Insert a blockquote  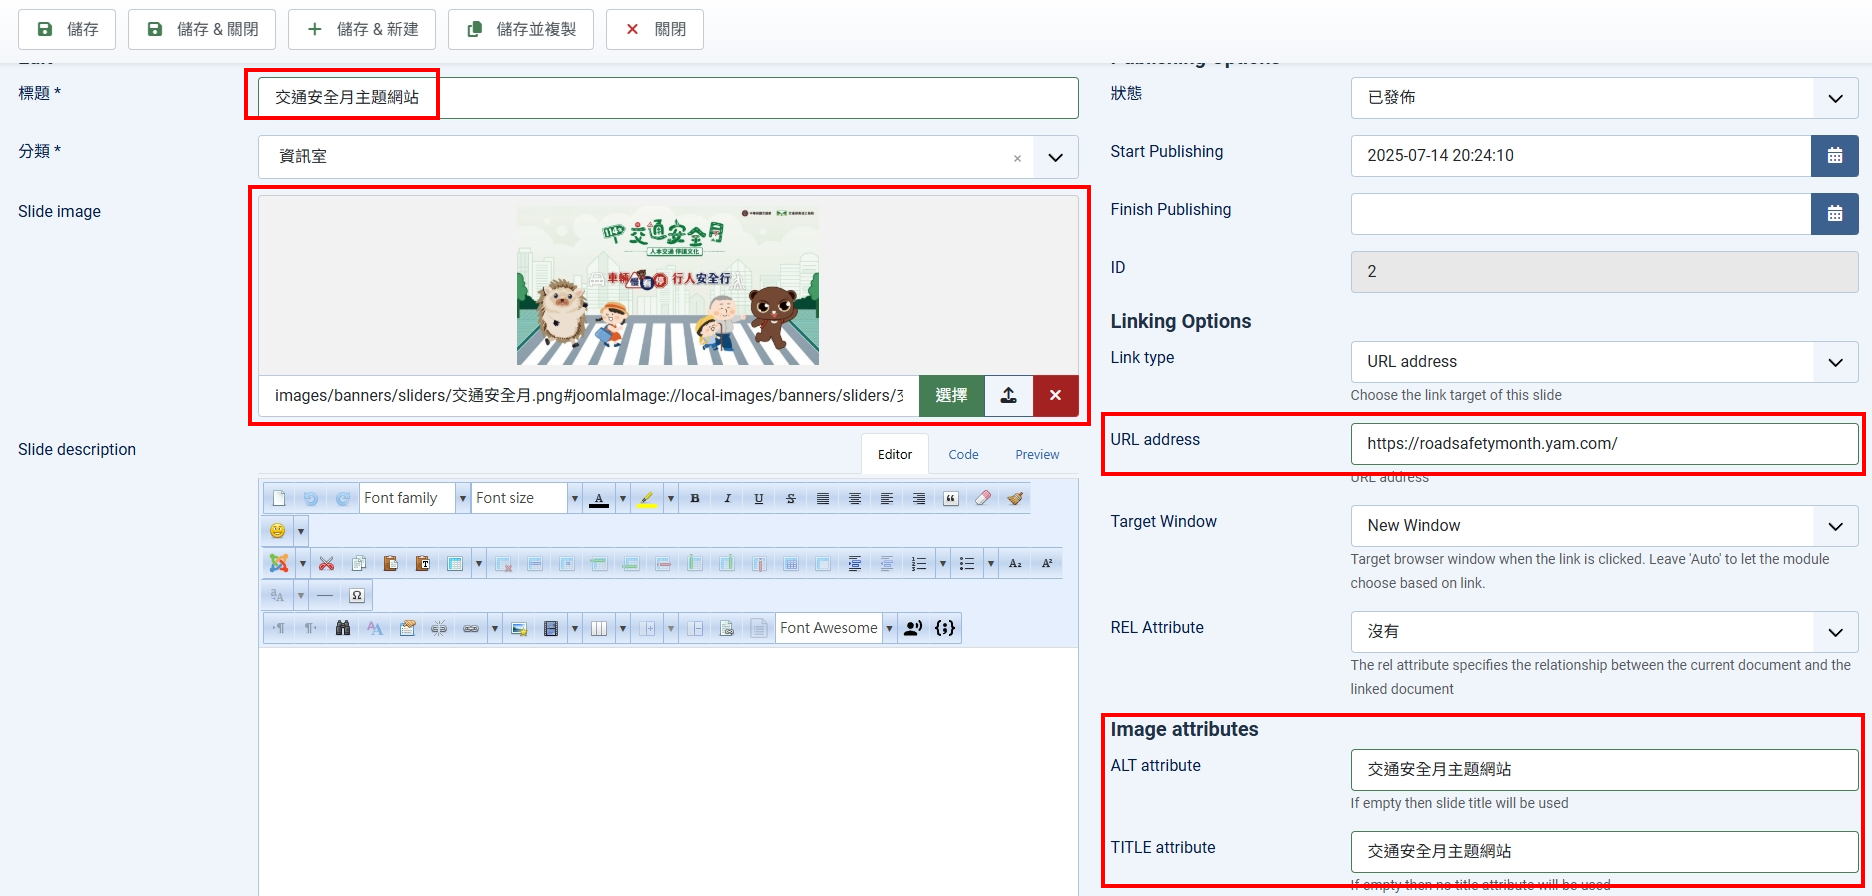951,498
